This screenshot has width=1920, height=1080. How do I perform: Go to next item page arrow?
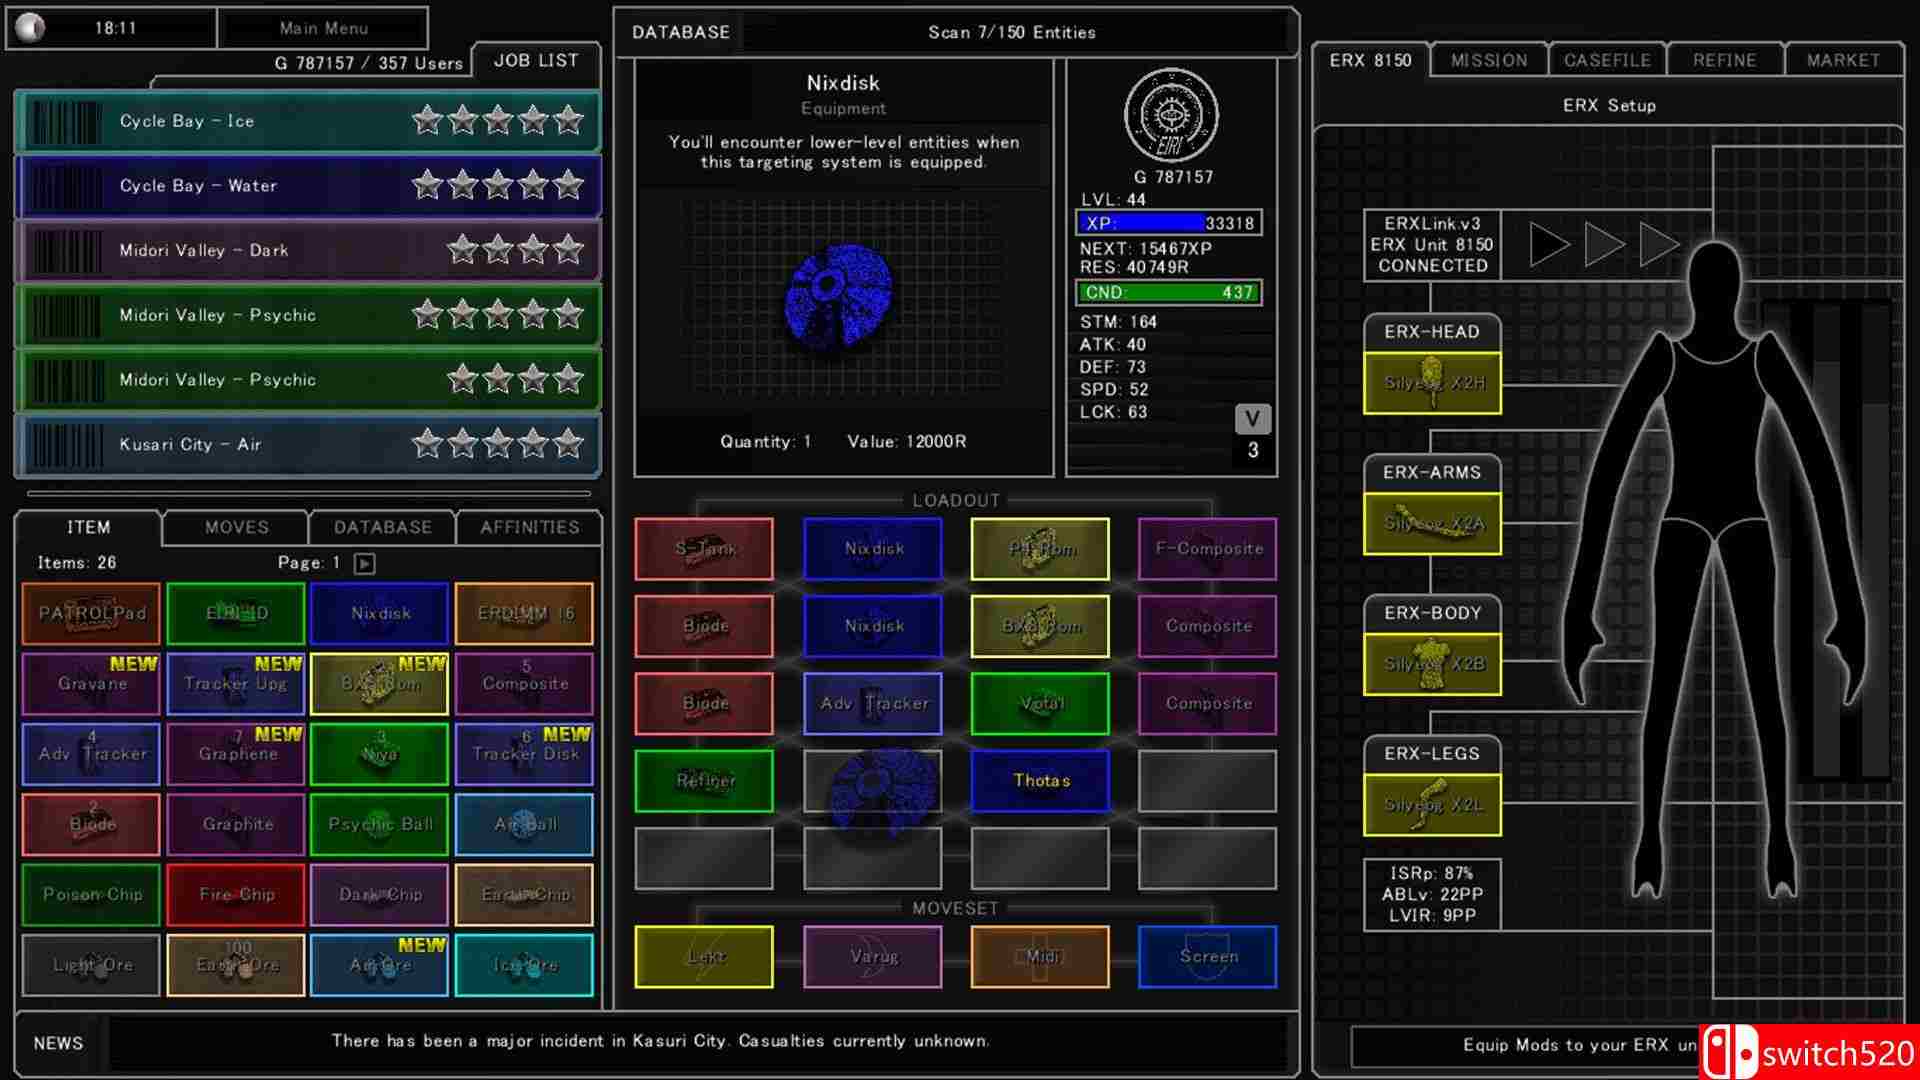[365, 563]
